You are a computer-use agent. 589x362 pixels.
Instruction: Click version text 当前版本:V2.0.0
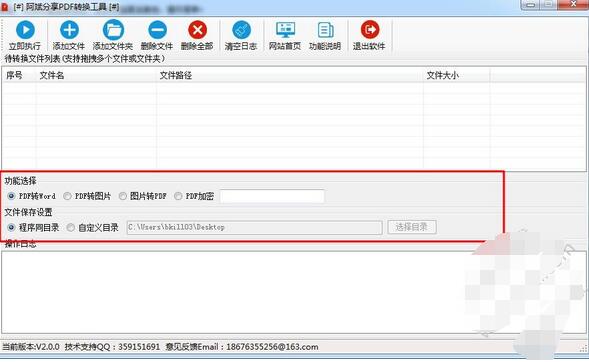[x=31, y=347]
